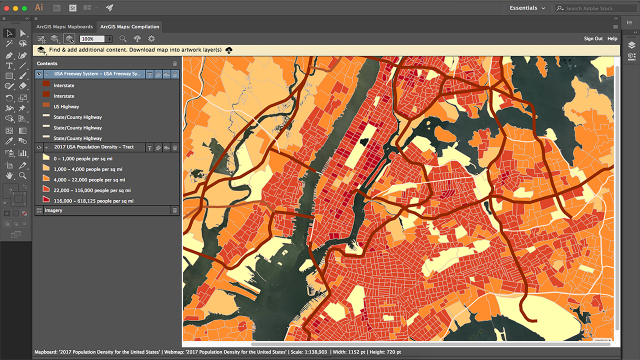Select the Gradient tool
Viewport: 640px width, 360px height.
point(22,131)
